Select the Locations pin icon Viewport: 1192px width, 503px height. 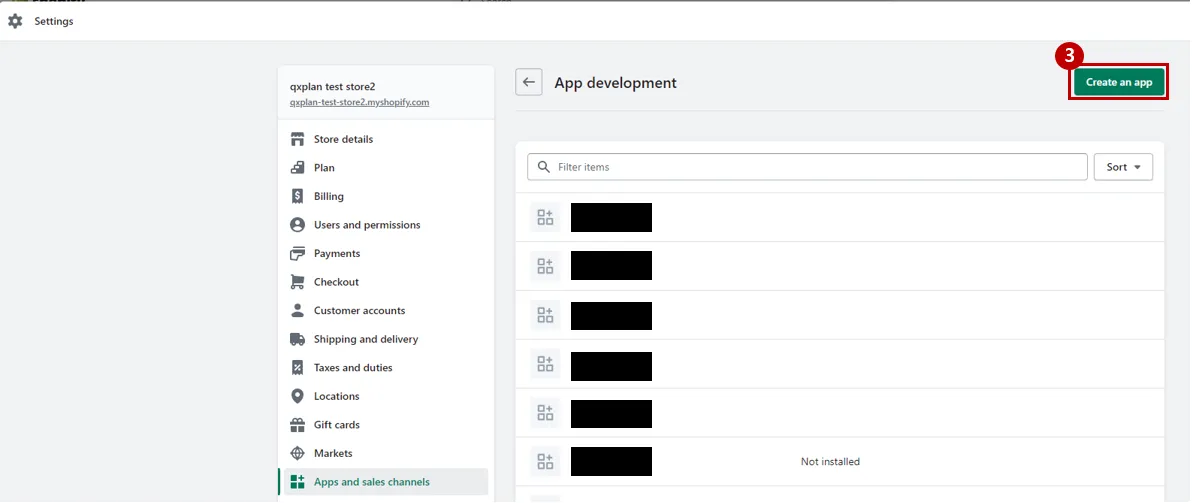tap(298, 396)
